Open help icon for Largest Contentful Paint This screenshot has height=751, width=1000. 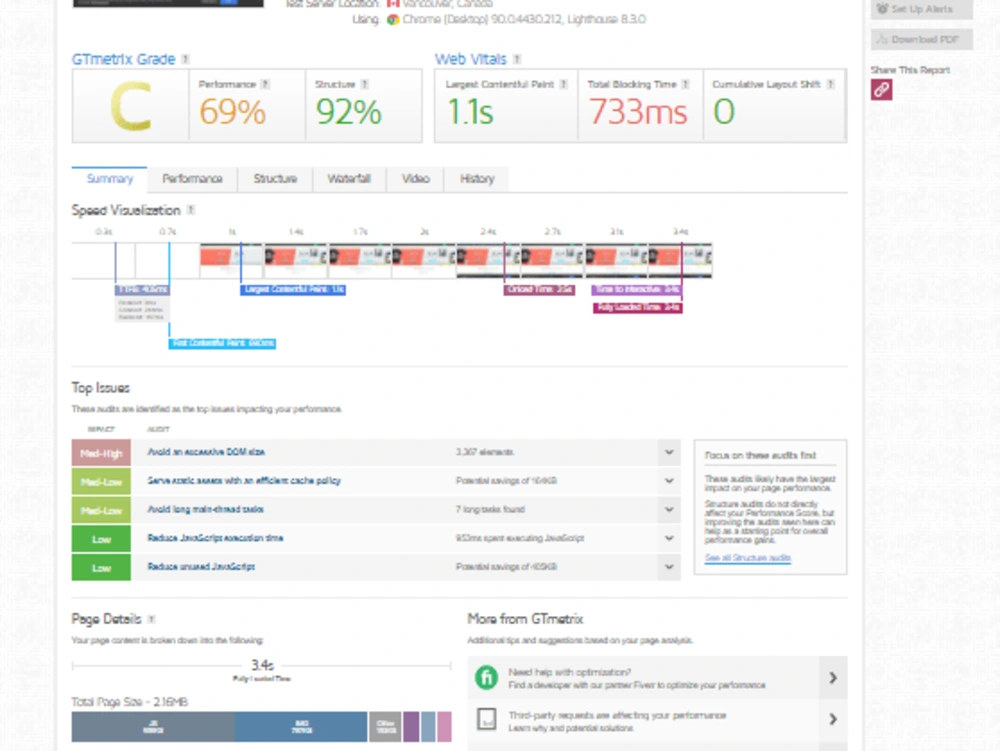coord(563,84)
